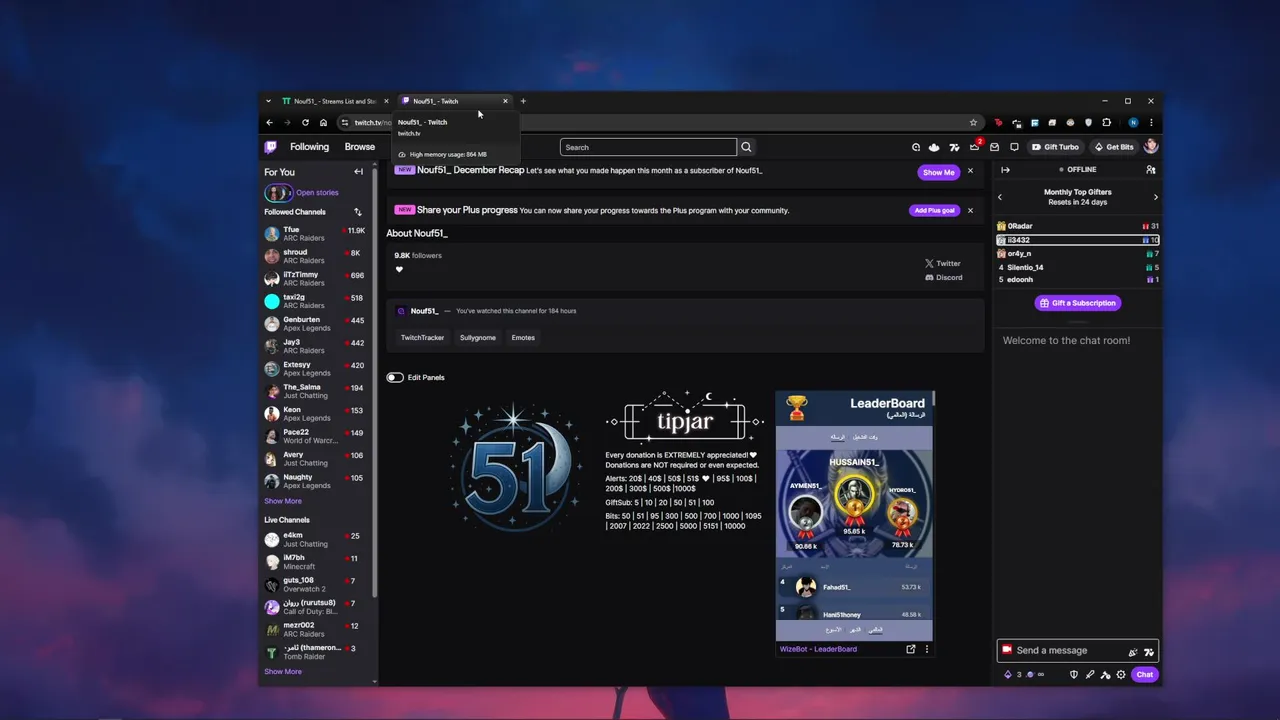Click the party popper icon in message box
Screen dimensions: 1280x720
coord(1133,652)
